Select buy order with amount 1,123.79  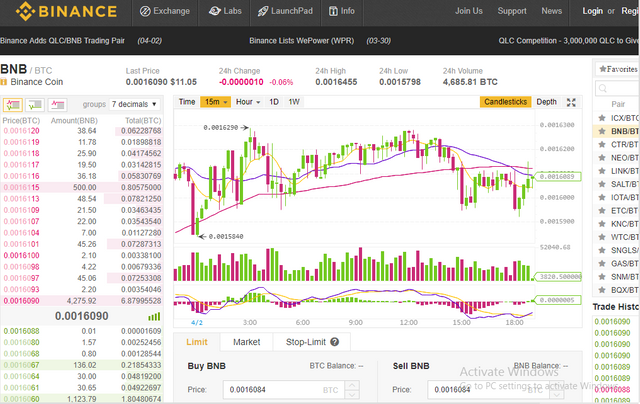(82, 399)
